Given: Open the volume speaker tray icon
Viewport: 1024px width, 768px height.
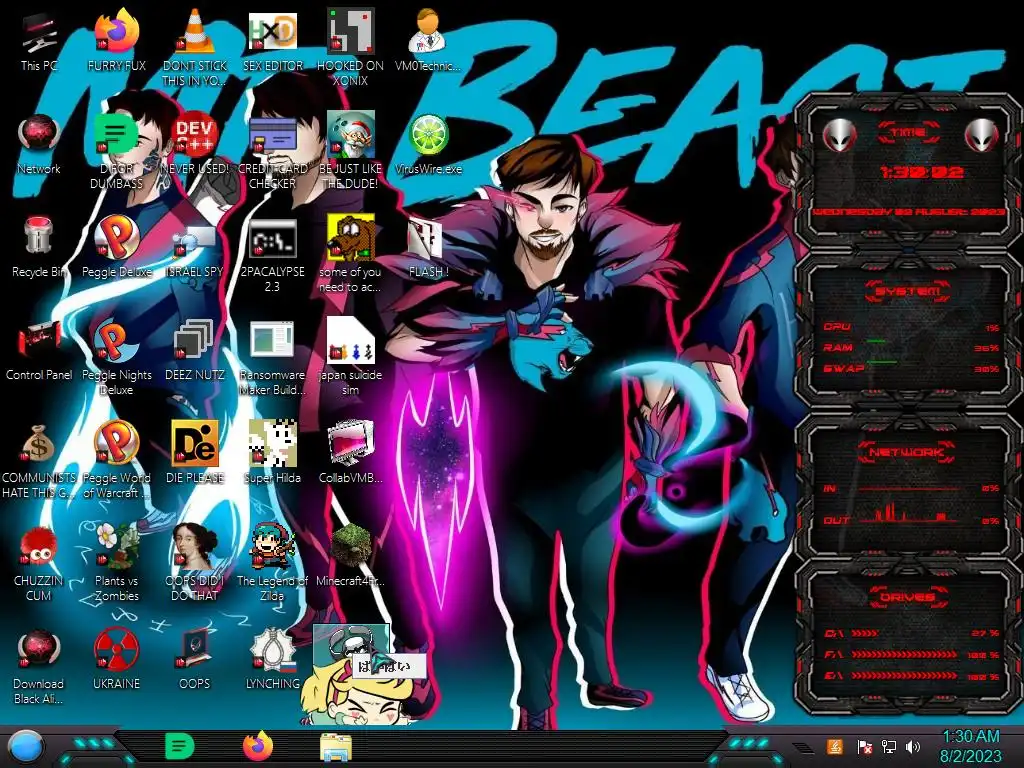Looking at the screenshot, I should [x=913, y=747].
